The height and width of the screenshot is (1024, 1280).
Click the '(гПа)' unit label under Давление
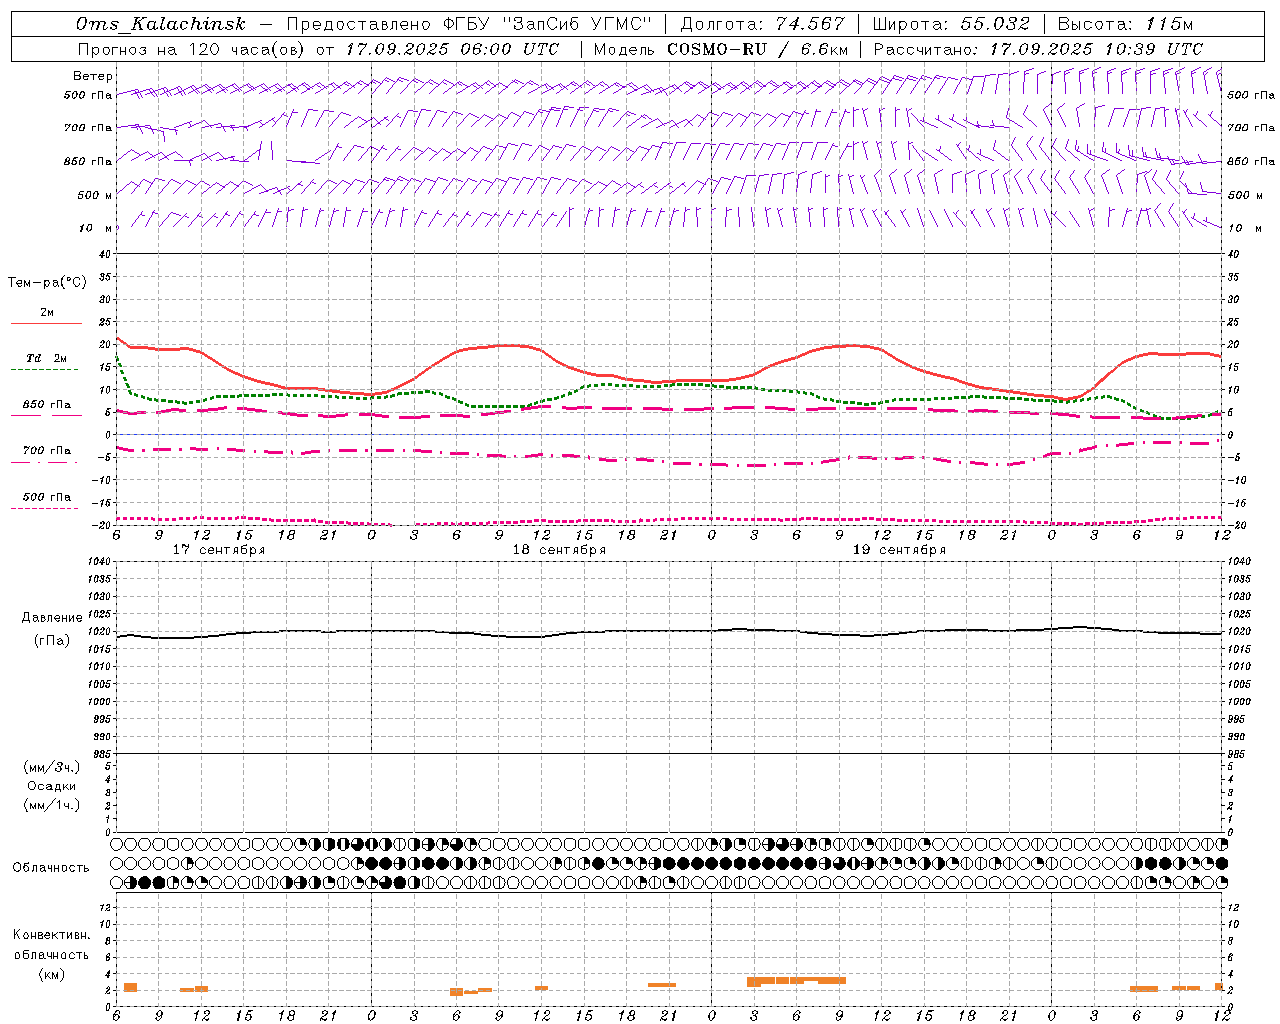click(51, 640)
